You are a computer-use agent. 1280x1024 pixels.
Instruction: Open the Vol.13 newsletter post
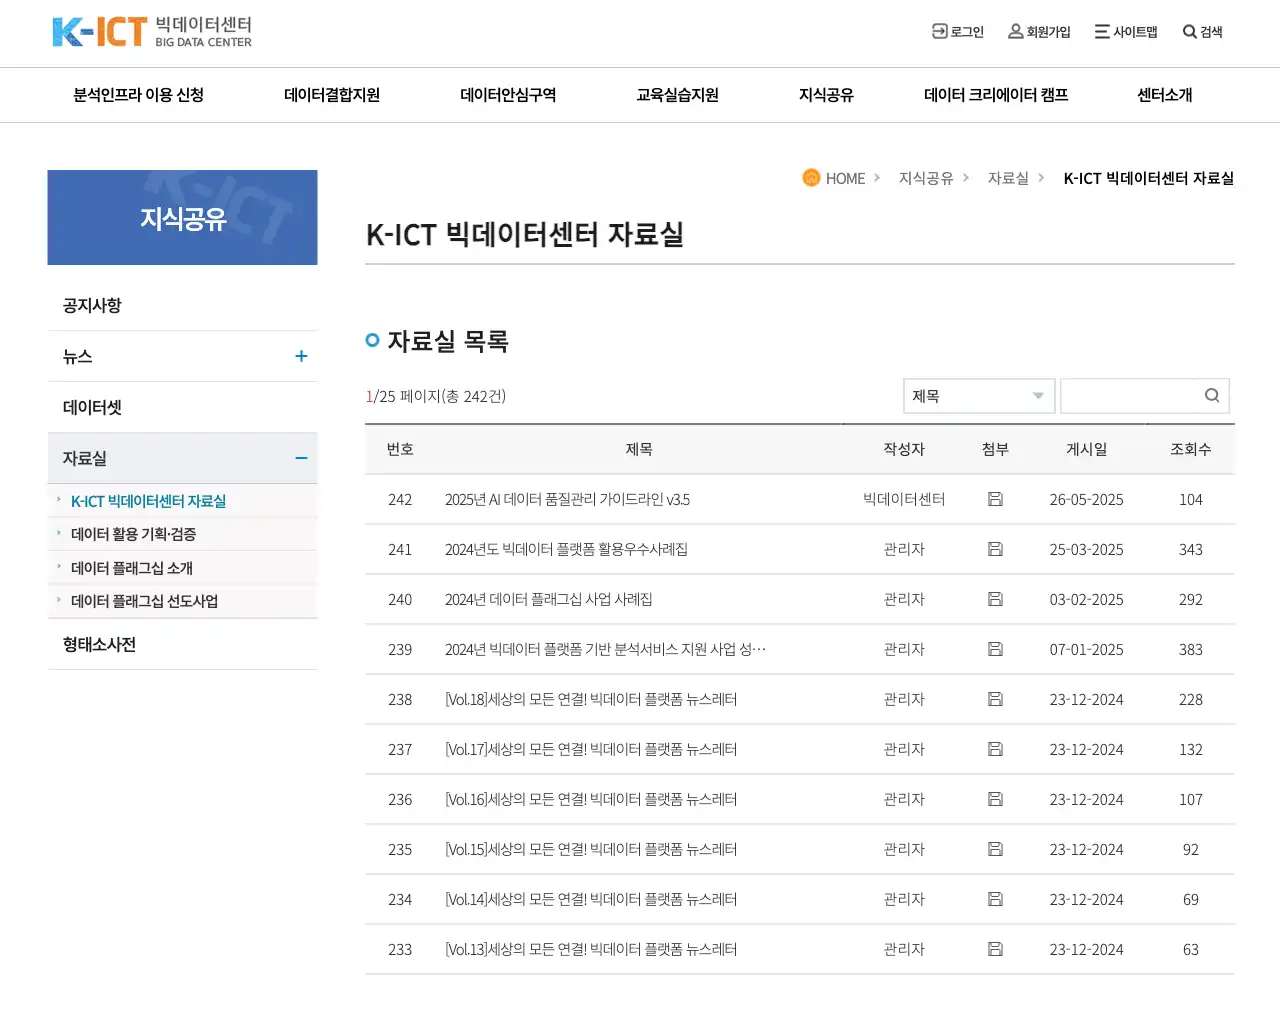[591, 949]
